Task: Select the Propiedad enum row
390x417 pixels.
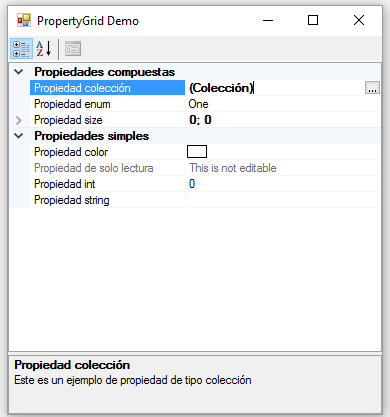Action: click(108, 104)
